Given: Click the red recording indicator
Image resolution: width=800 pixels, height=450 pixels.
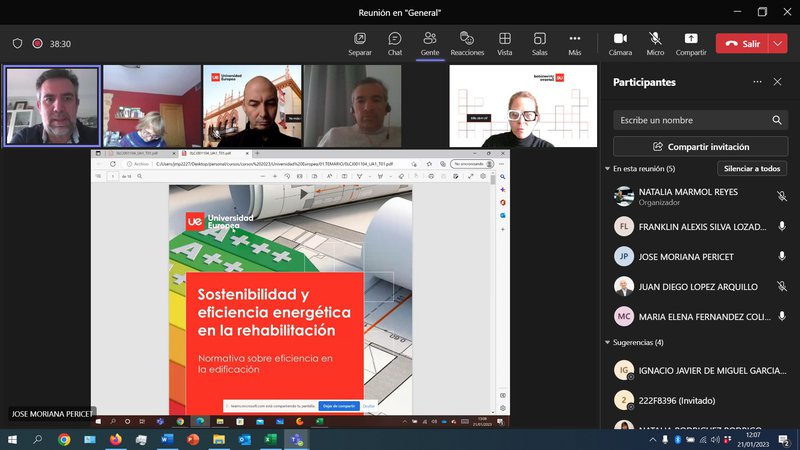Looking at the screenshot, I should click(x=37, y=44).
